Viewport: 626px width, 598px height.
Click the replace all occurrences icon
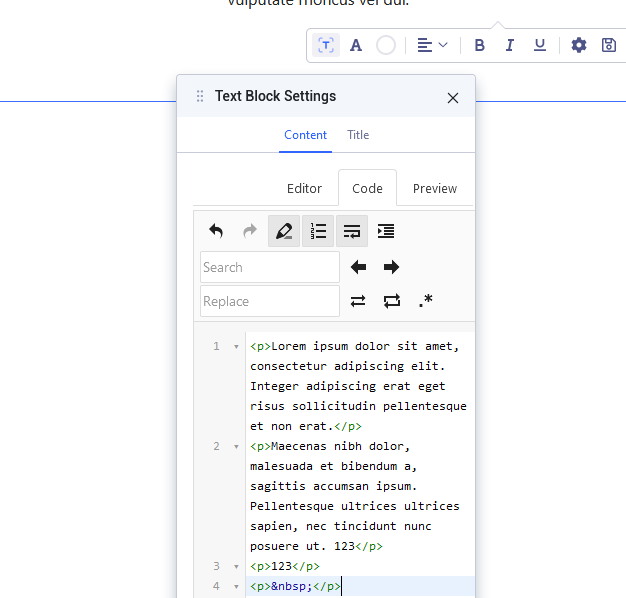(x=392, y=301)
